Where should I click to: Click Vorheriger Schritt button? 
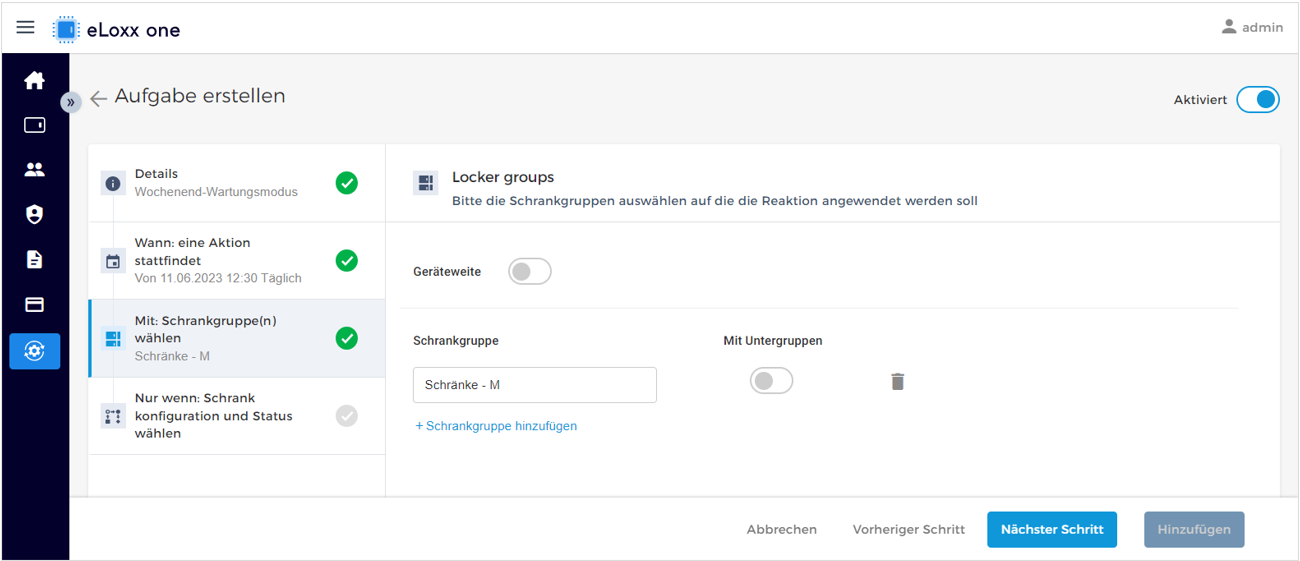tap(909, 529)
